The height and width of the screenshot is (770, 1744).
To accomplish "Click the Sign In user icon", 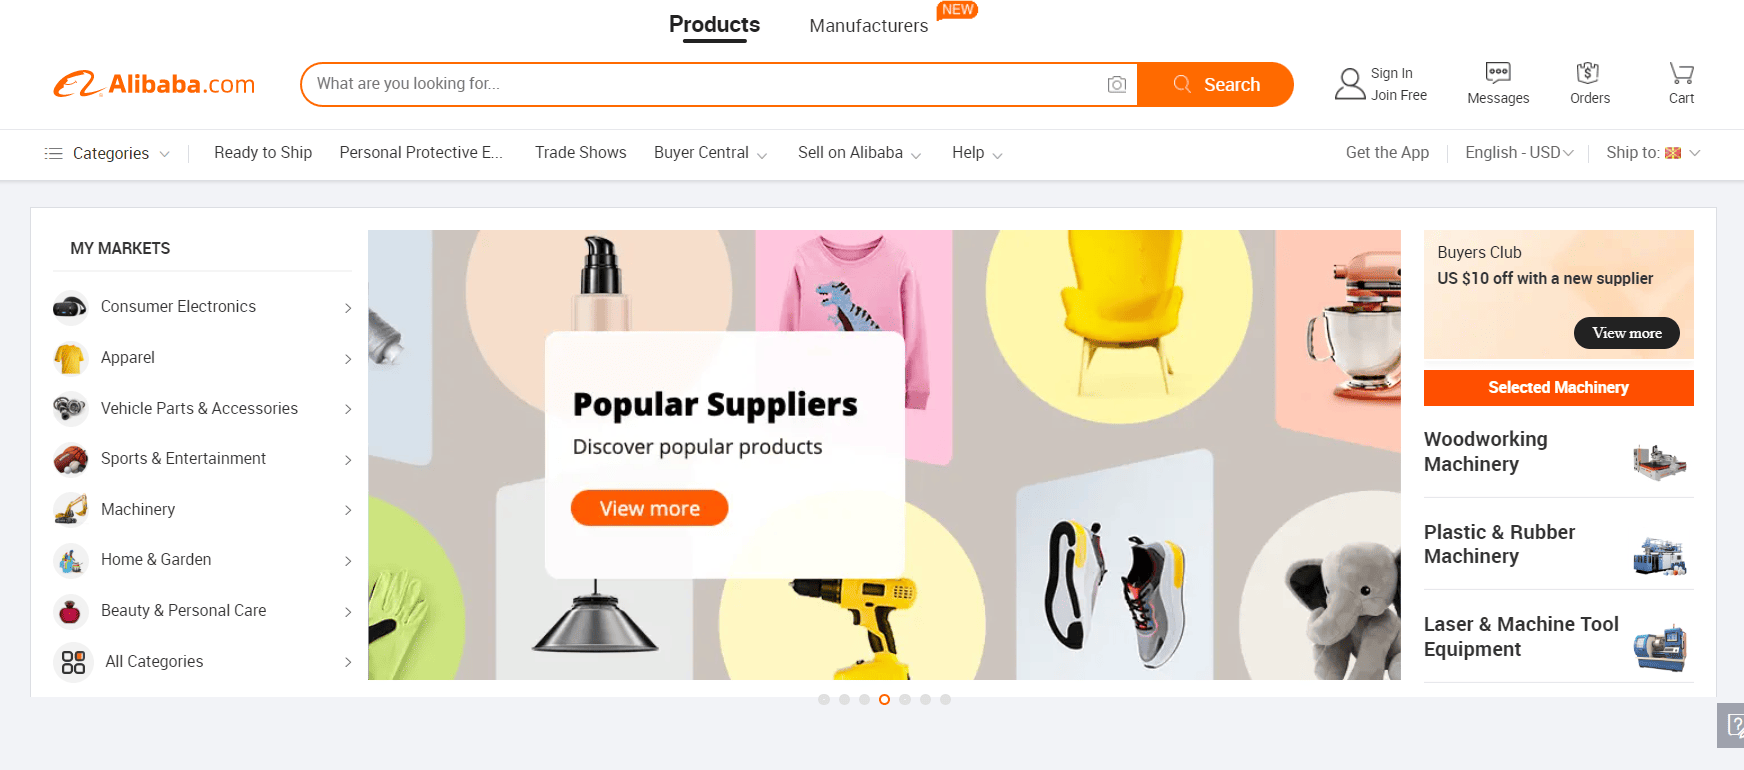I will [x=1350, y=84].
